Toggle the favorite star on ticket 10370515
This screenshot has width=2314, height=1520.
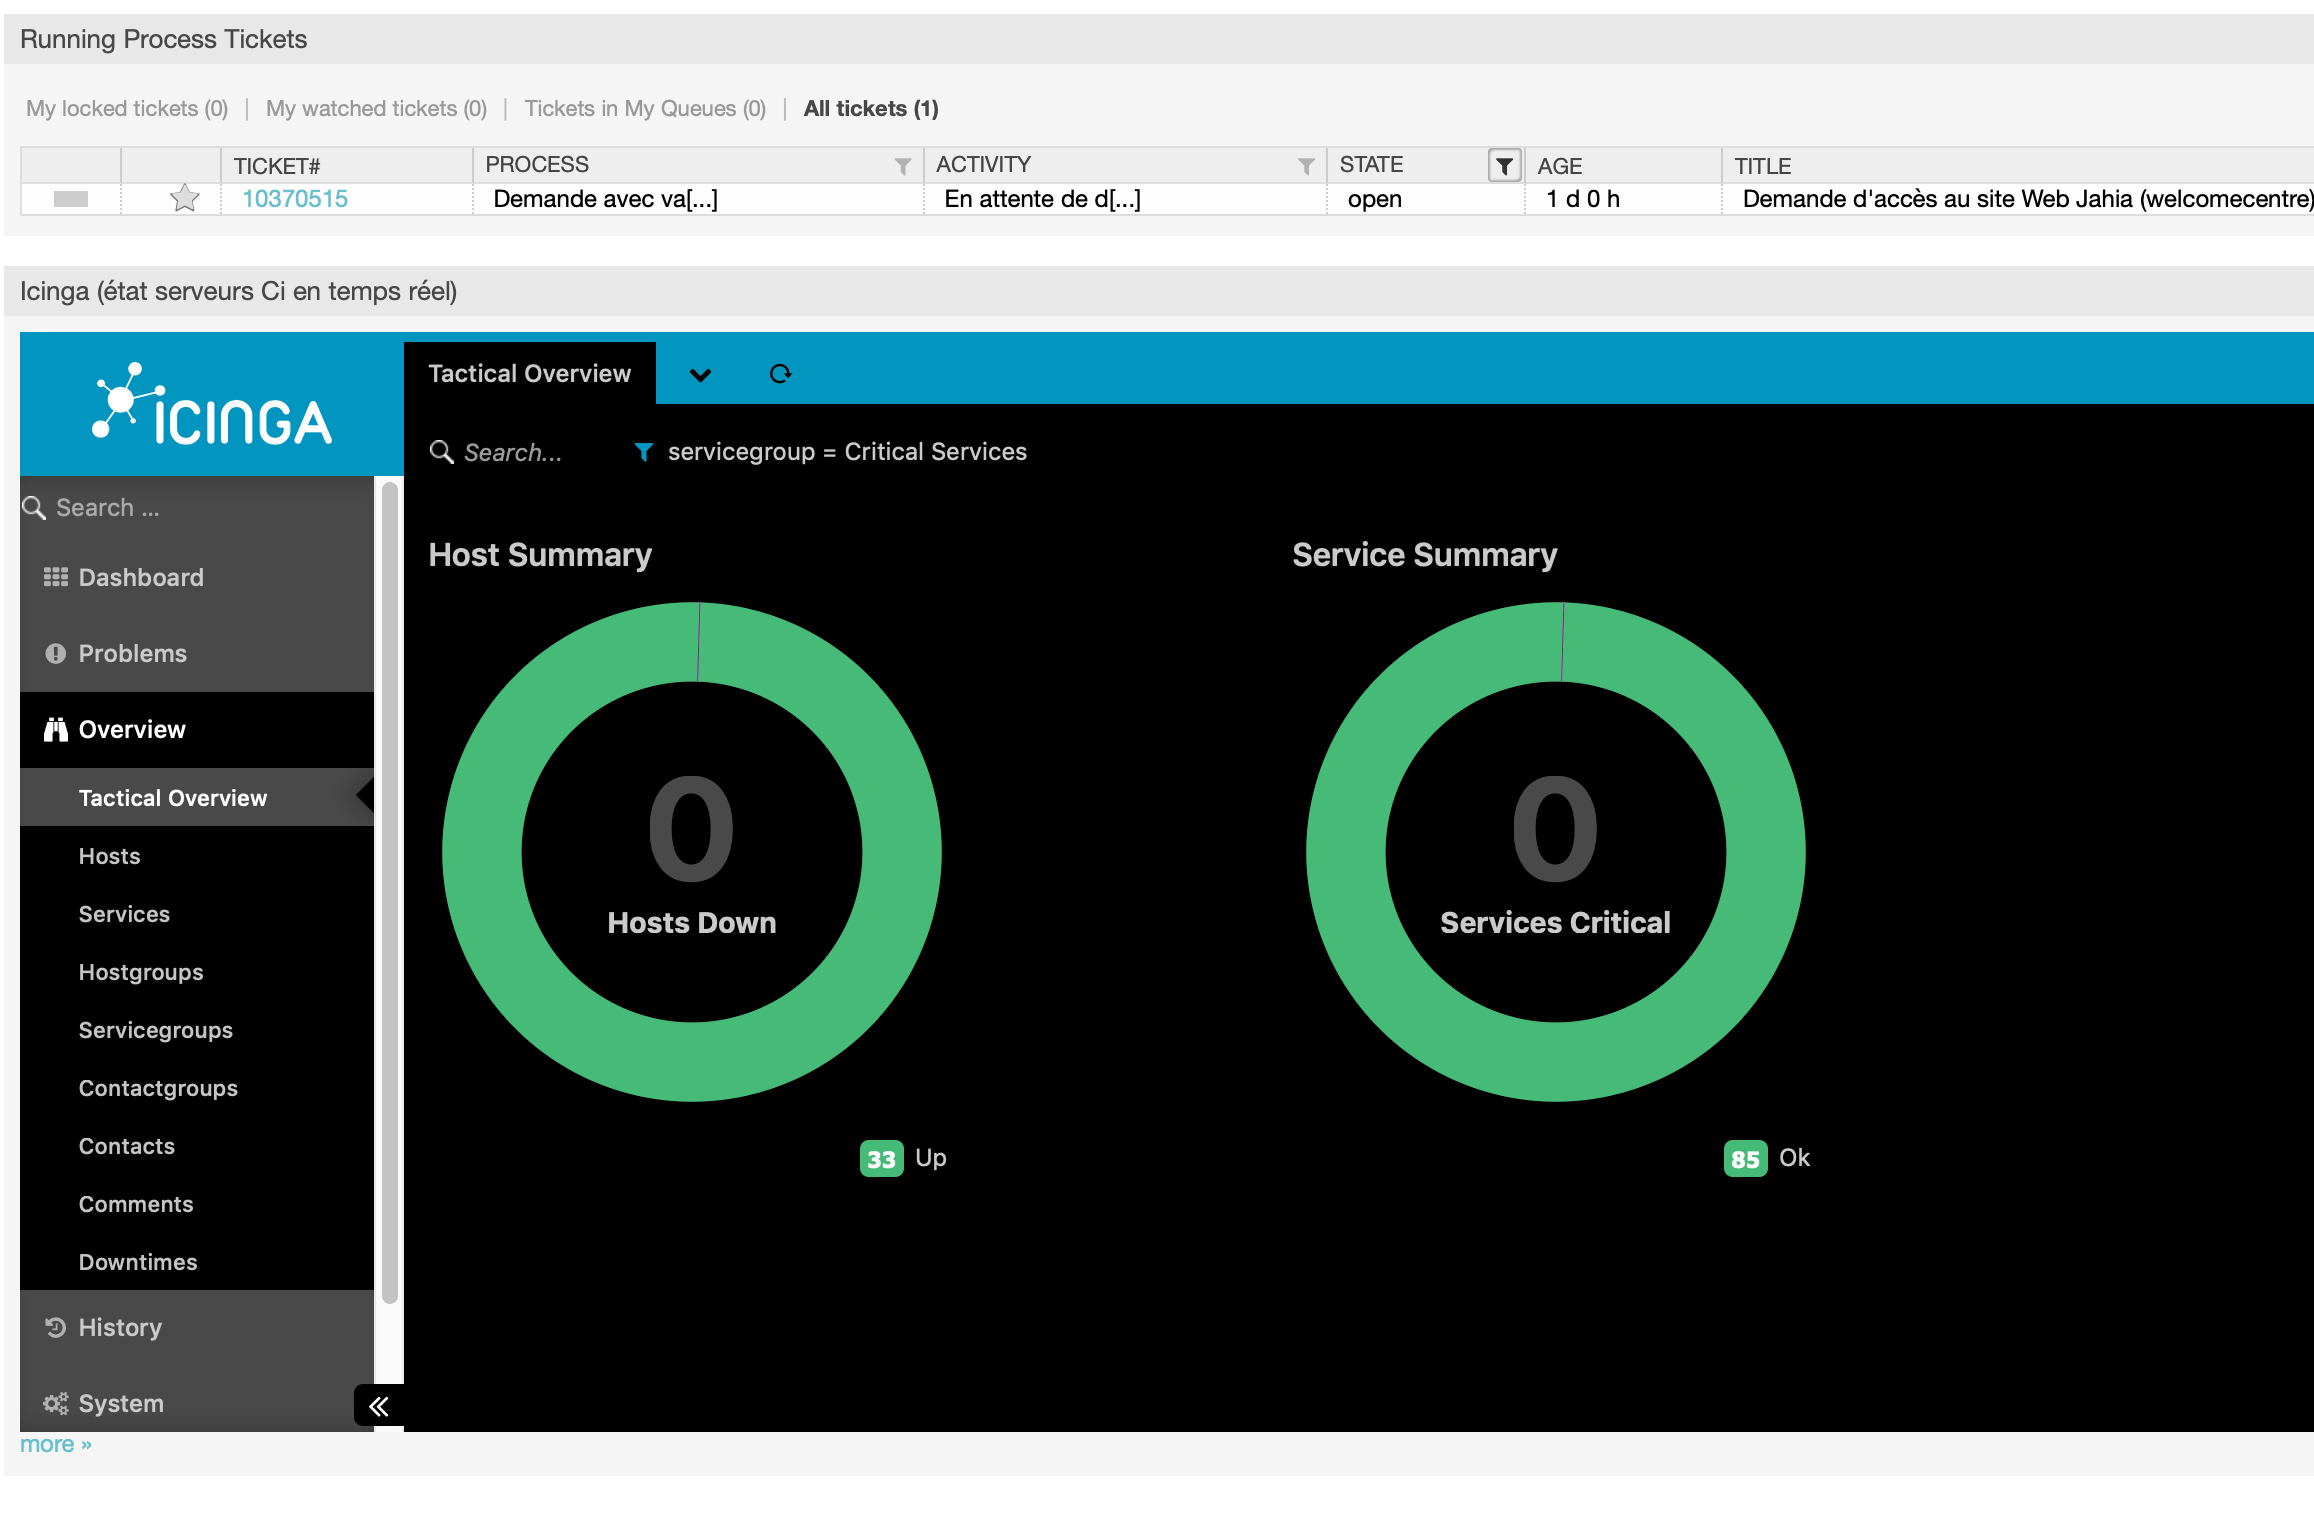click(x=185, y=199)
